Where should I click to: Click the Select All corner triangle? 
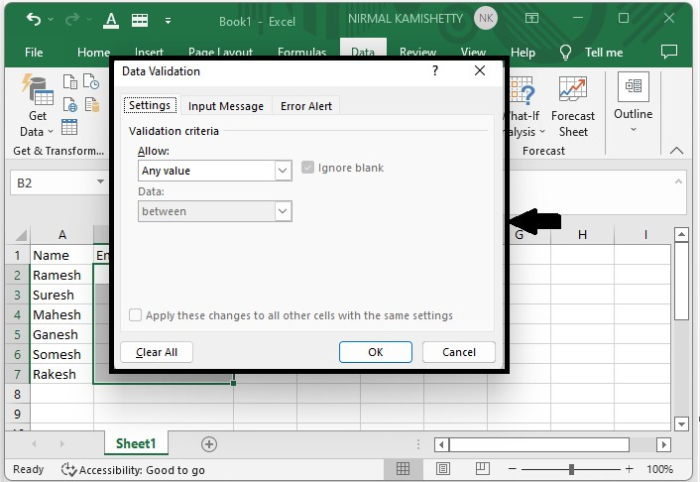21,235
